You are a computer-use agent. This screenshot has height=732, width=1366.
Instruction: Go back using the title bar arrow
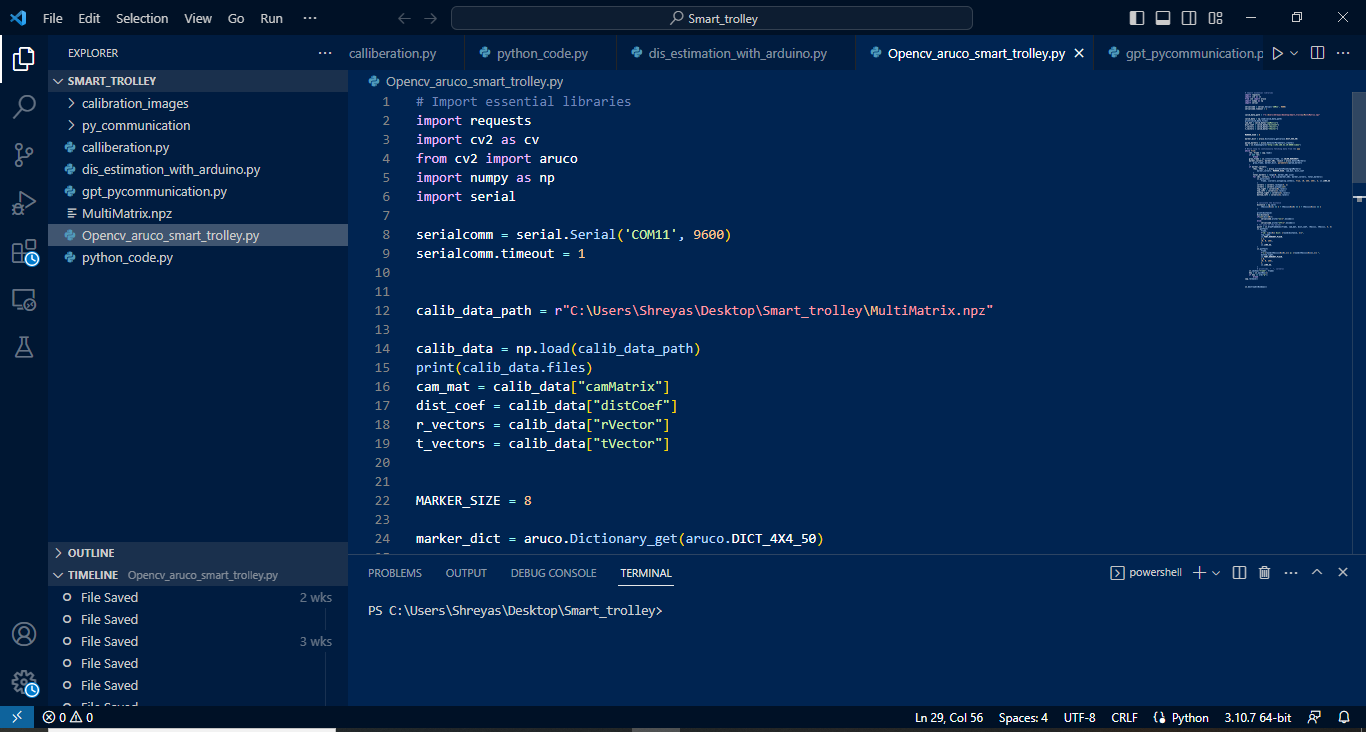[x=404, y=18]
